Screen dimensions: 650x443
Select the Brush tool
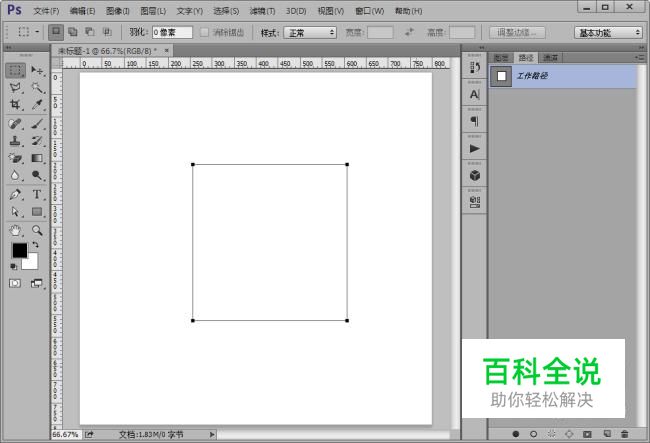(37, 123)
